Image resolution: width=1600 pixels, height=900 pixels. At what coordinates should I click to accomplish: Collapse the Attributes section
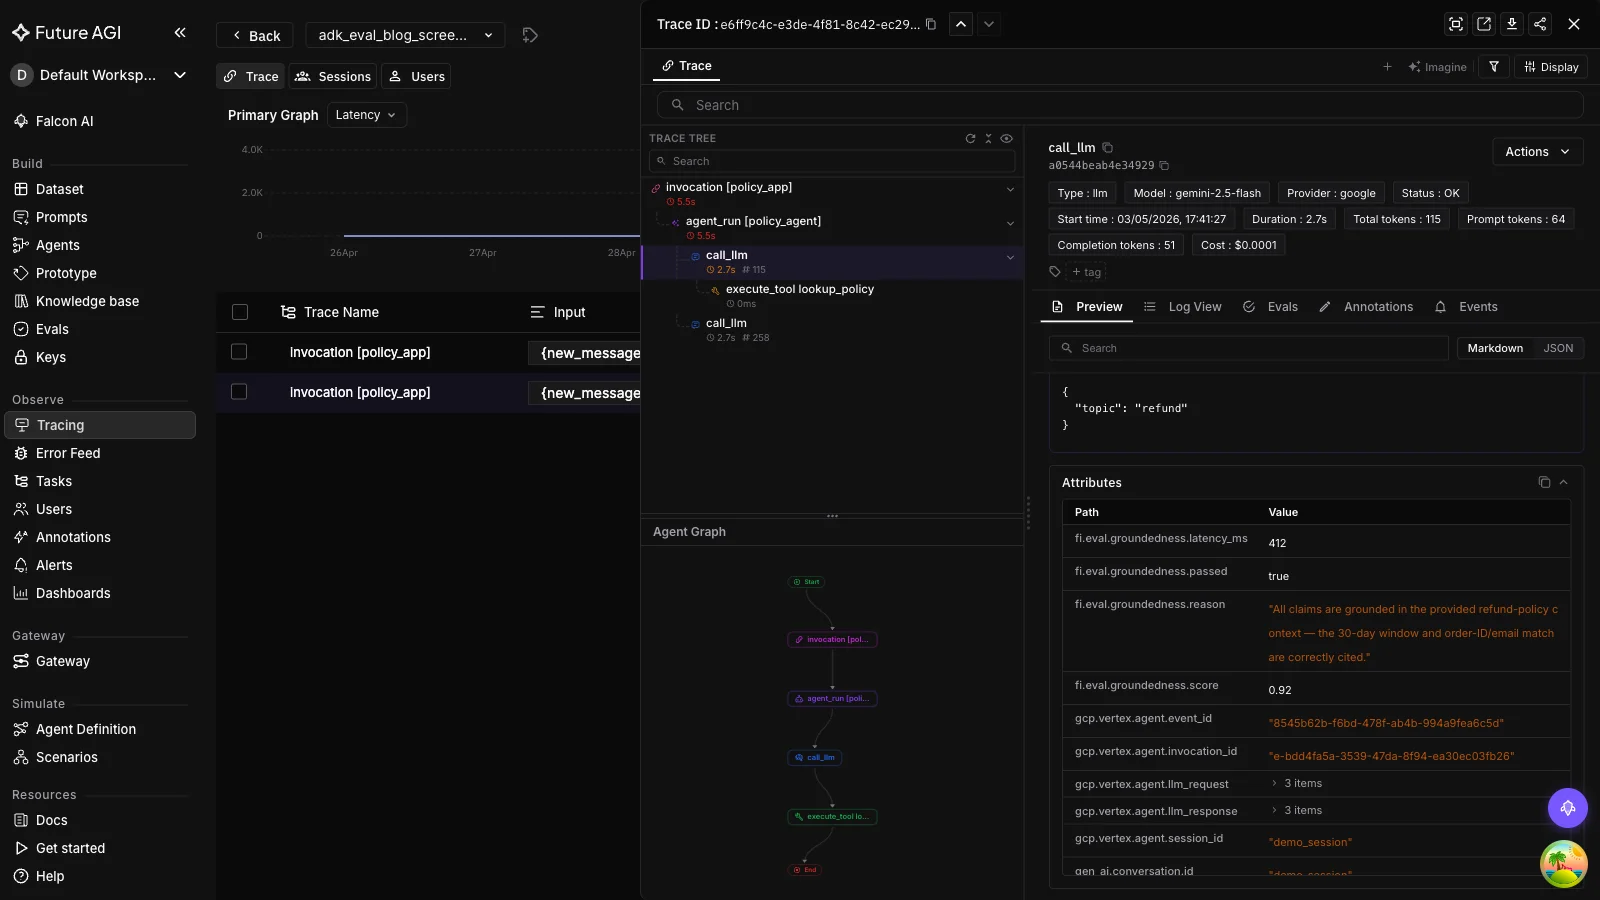coord(1564,482)
